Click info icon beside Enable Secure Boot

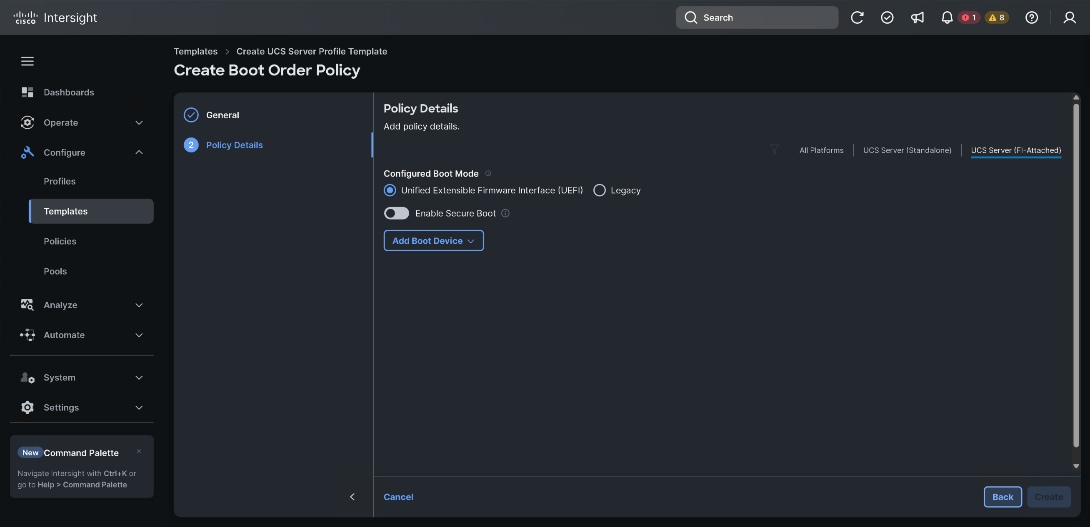[x=505, y=213]
